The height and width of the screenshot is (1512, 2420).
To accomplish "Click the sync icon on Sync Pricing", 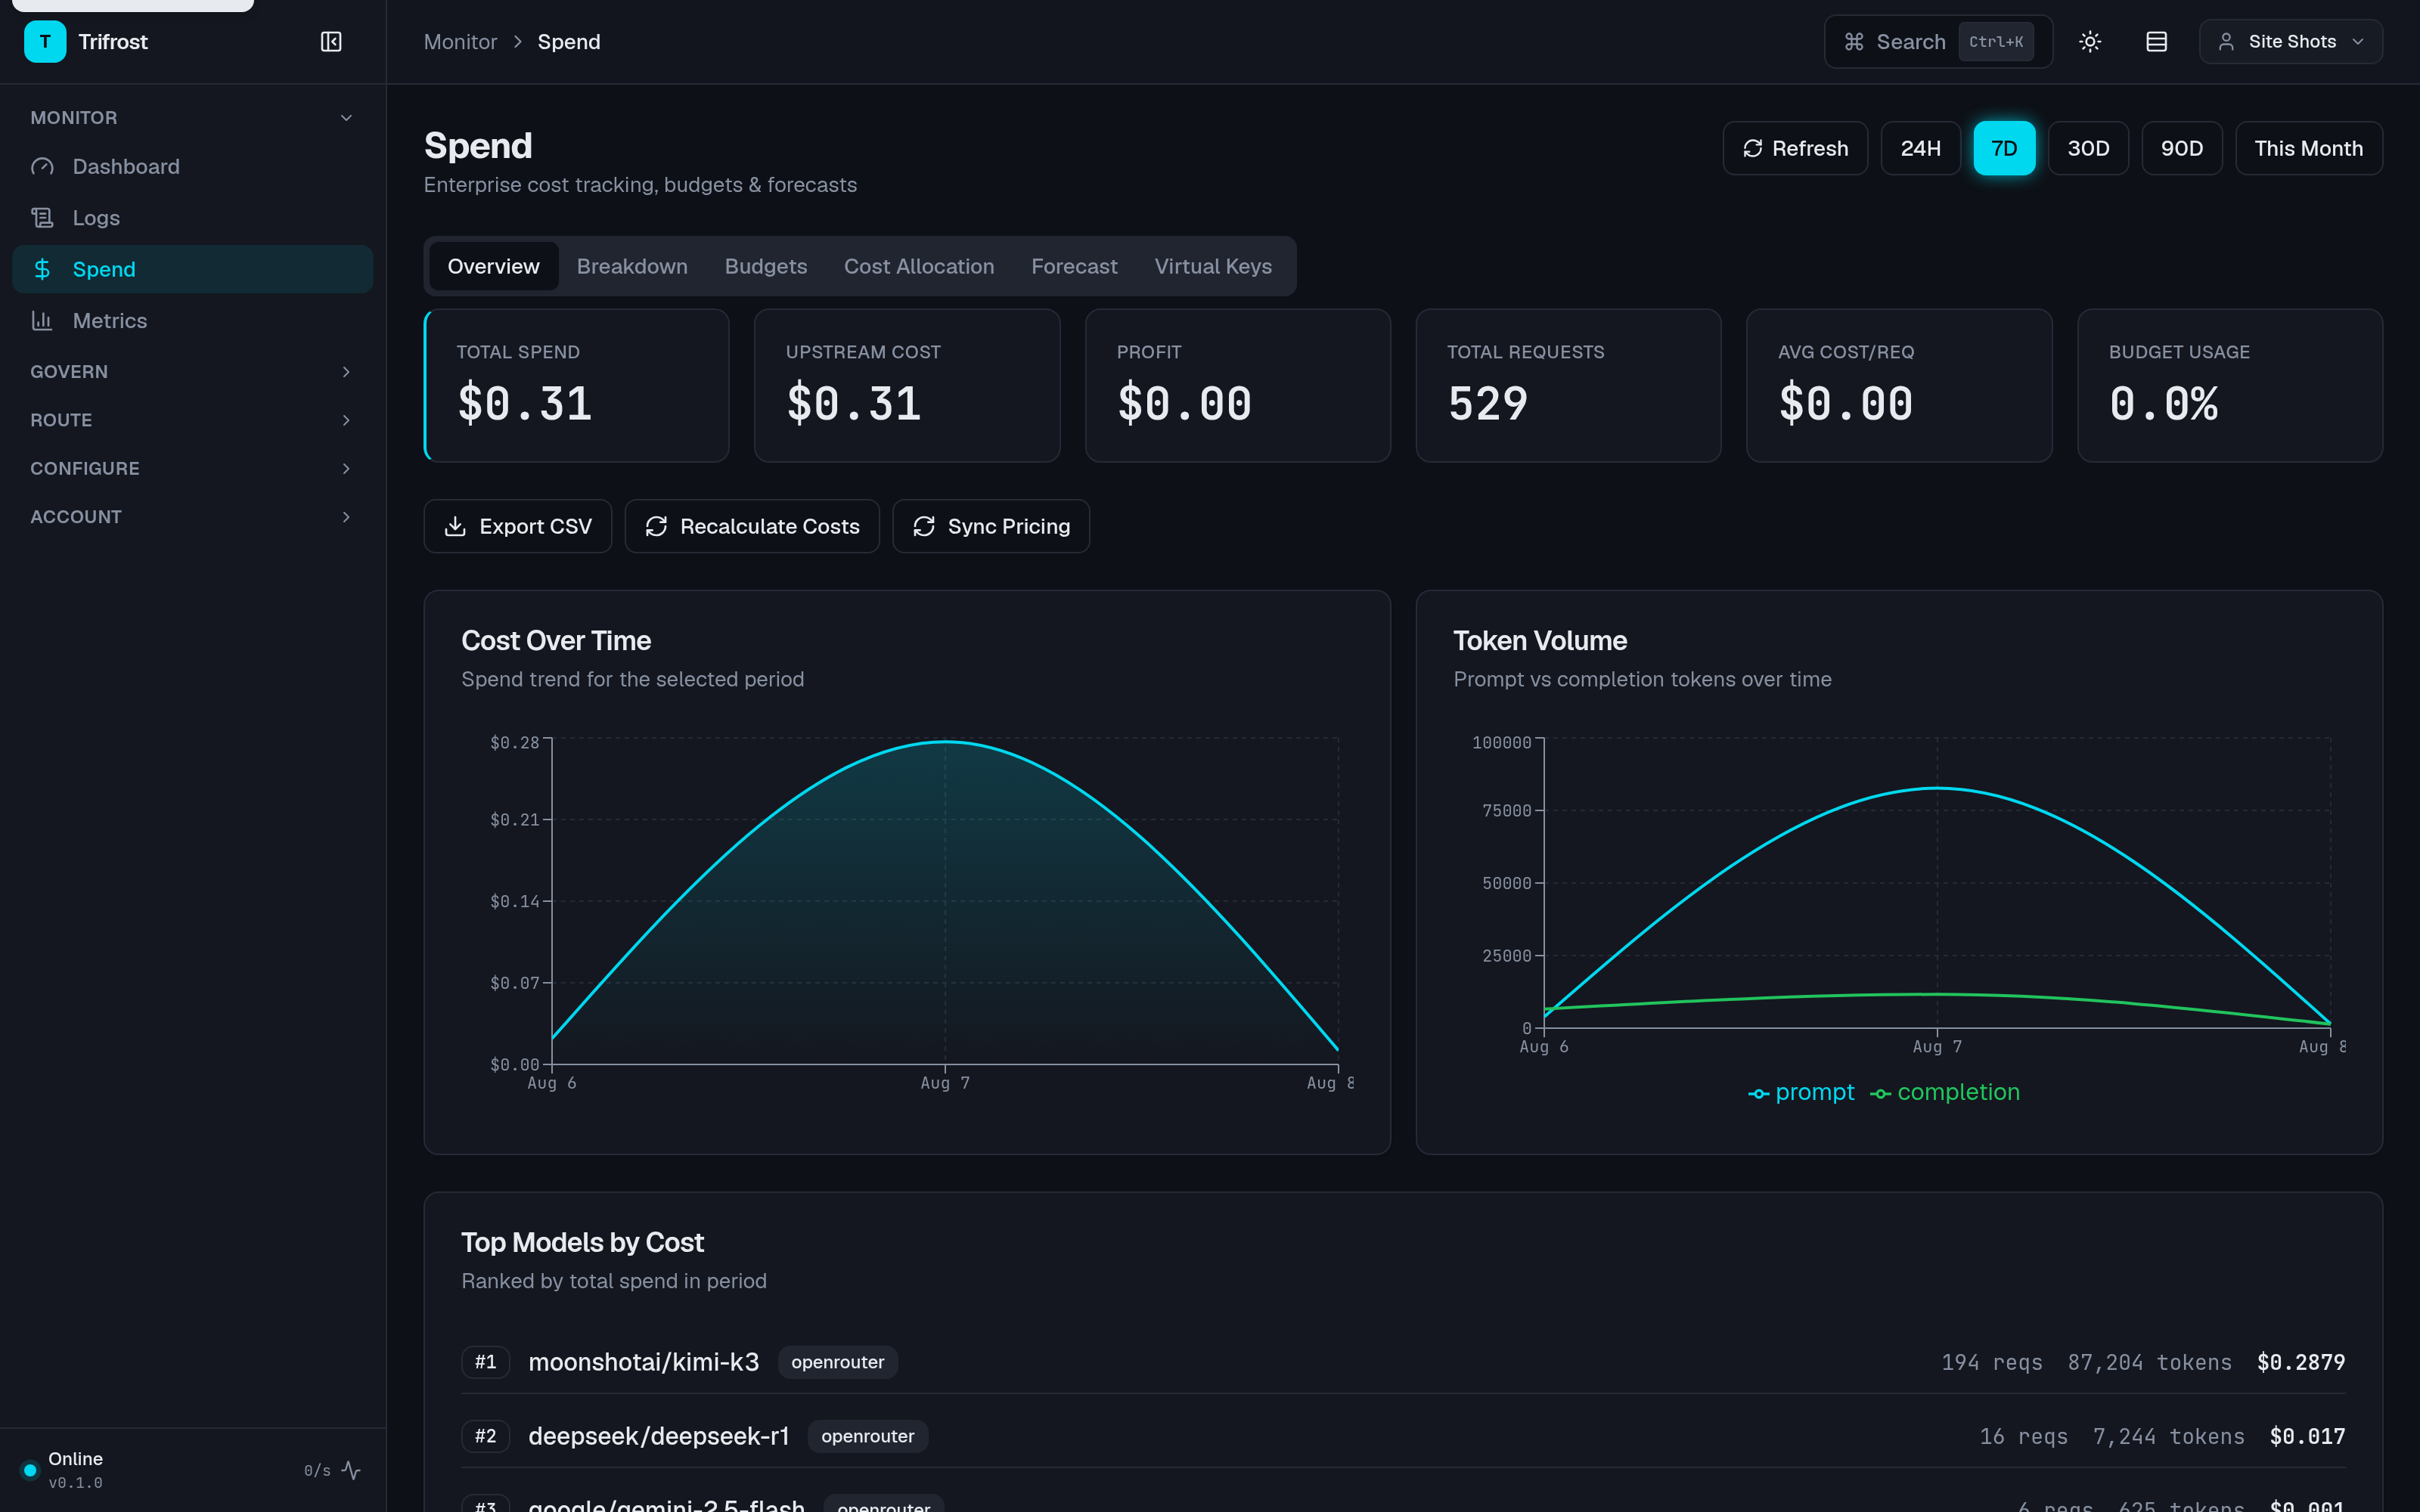I will (x=924, y=526).
